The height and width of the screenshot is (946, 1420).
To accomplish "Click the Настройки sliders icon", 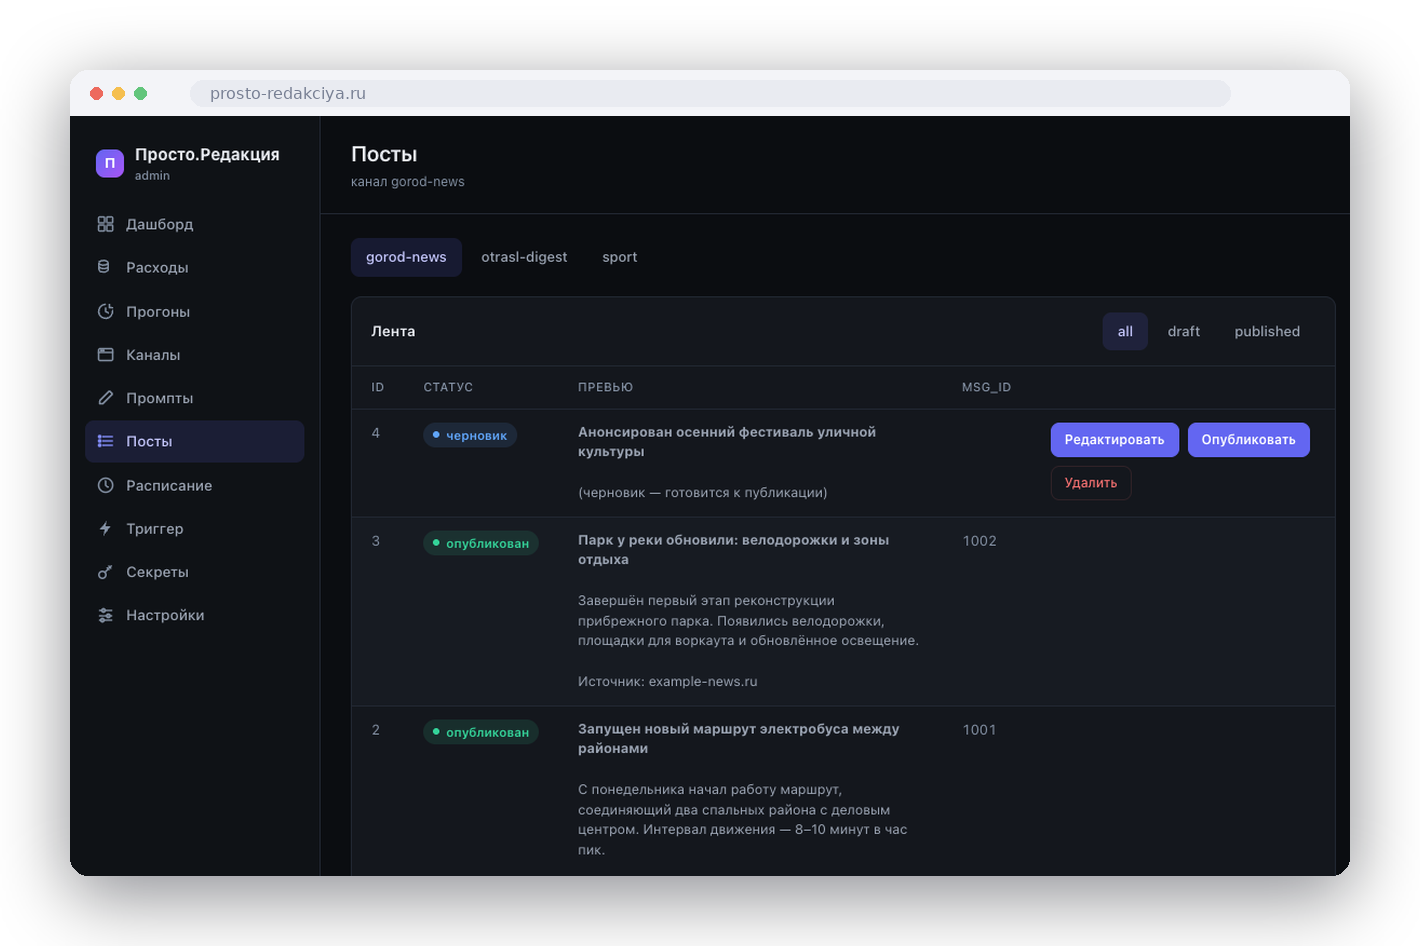I will tap(105, 615).
